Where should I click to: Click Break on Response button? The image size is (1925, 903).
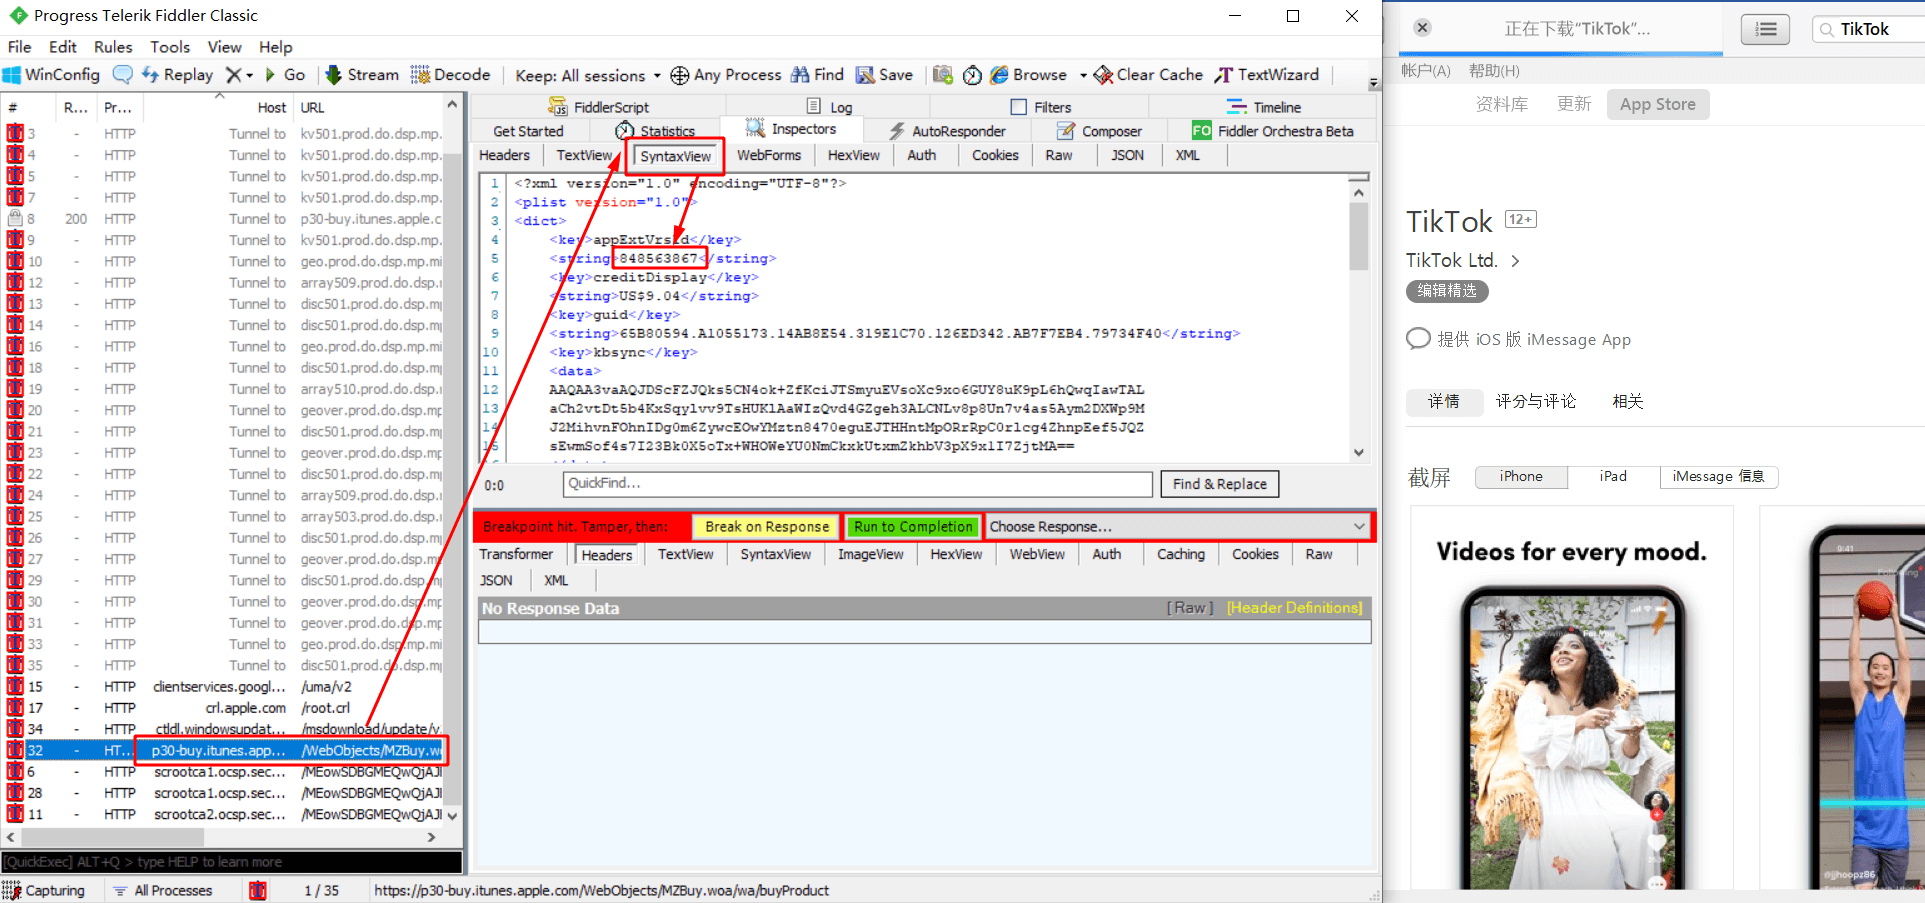click(767, 527)
